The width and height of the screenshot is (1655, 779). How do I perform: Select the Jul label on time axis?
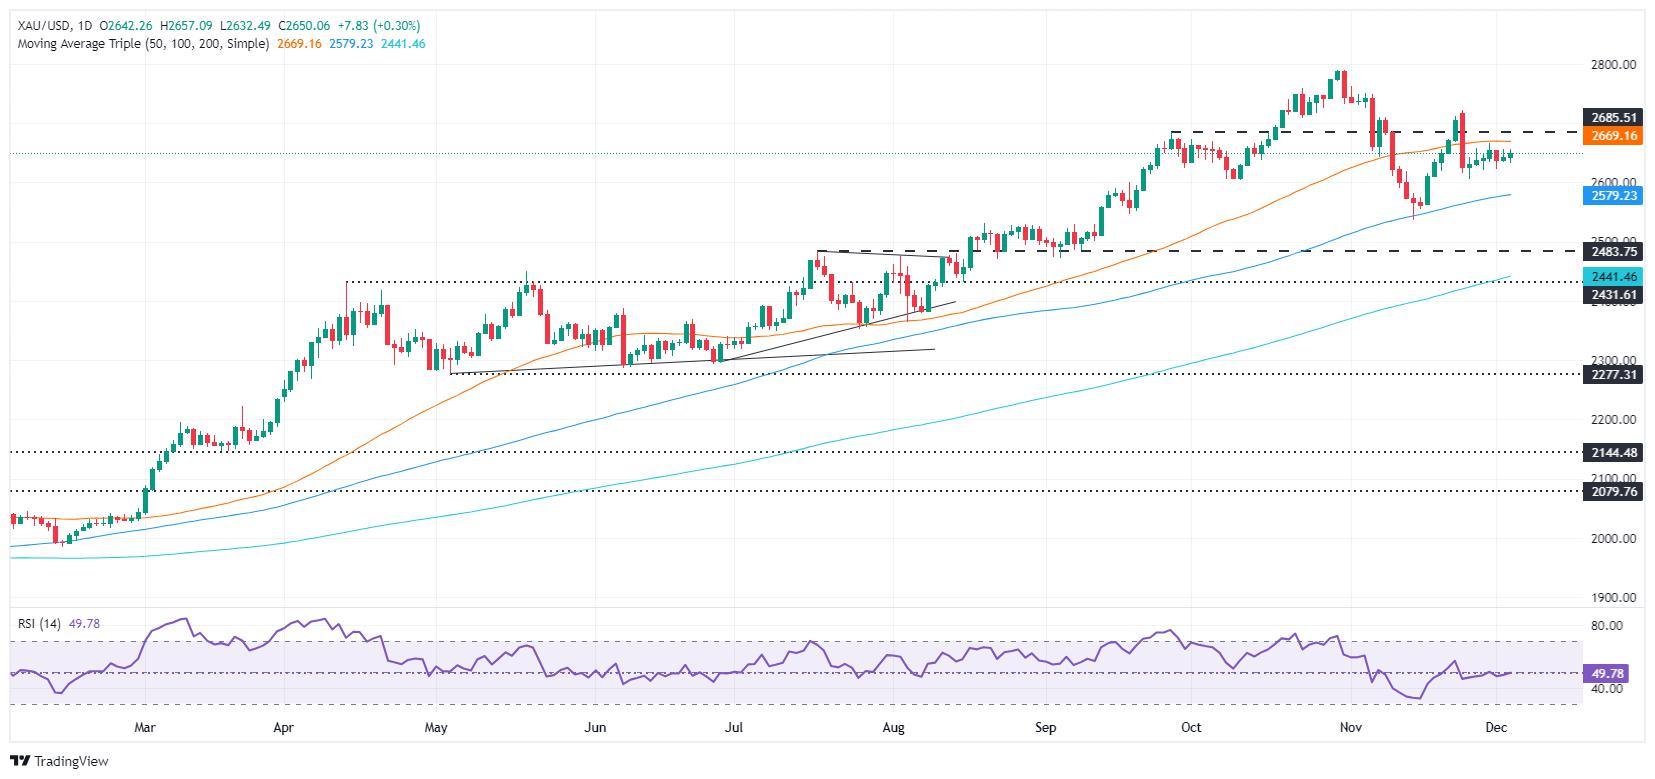click(x=743, y=727)
